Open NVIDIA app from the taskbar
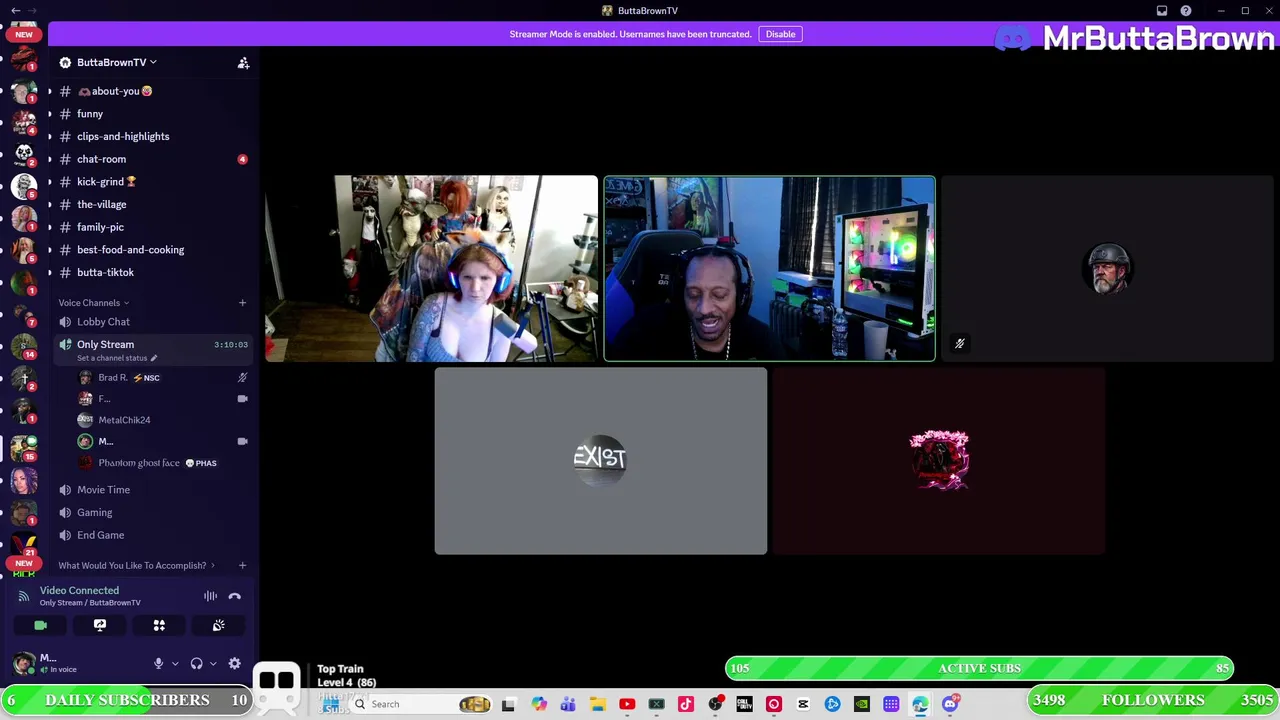 click(862, 704)
